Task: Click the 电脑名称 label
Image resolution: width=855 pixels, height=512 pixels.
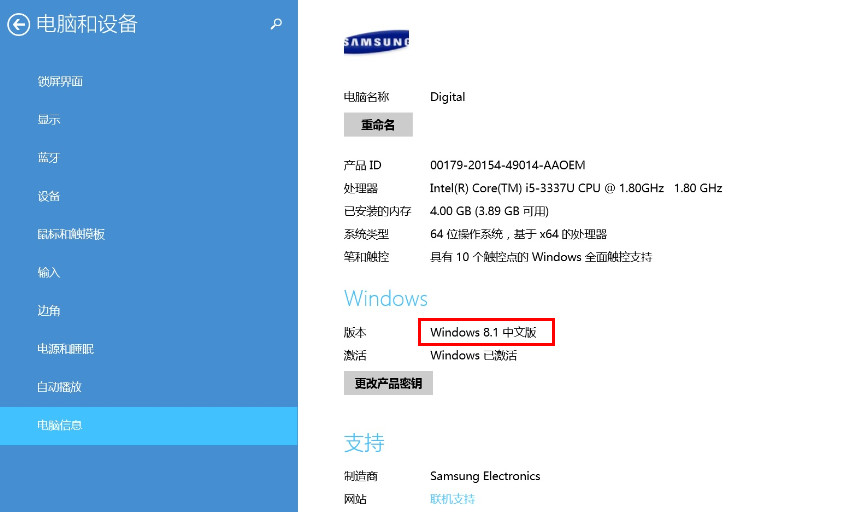Action: [x=366, y=97]
